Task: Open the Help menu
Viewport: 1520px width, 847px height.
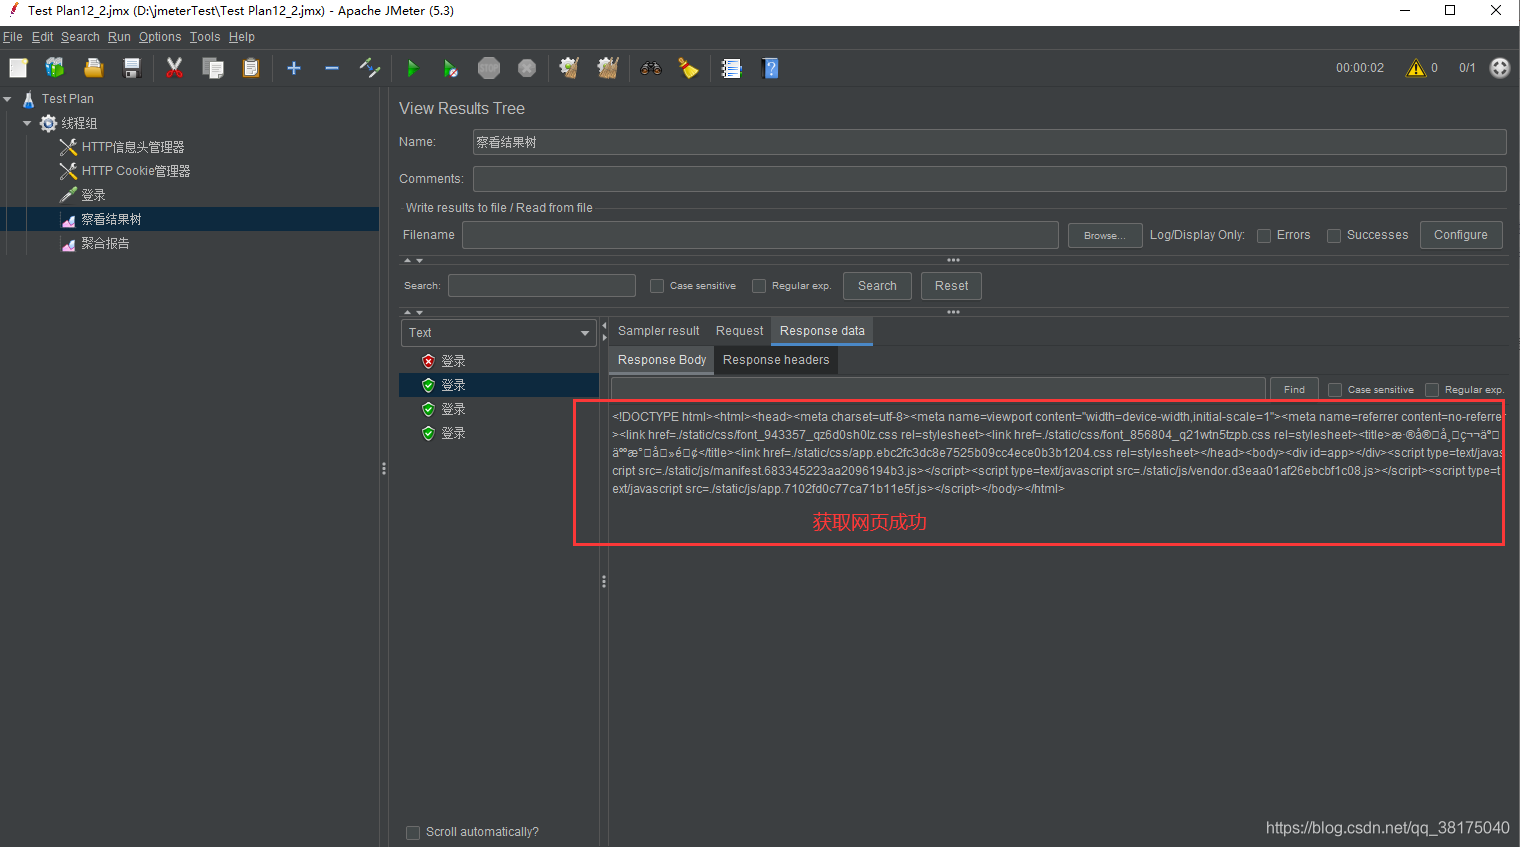Action: pyautogui.click(x=242, y=37)
